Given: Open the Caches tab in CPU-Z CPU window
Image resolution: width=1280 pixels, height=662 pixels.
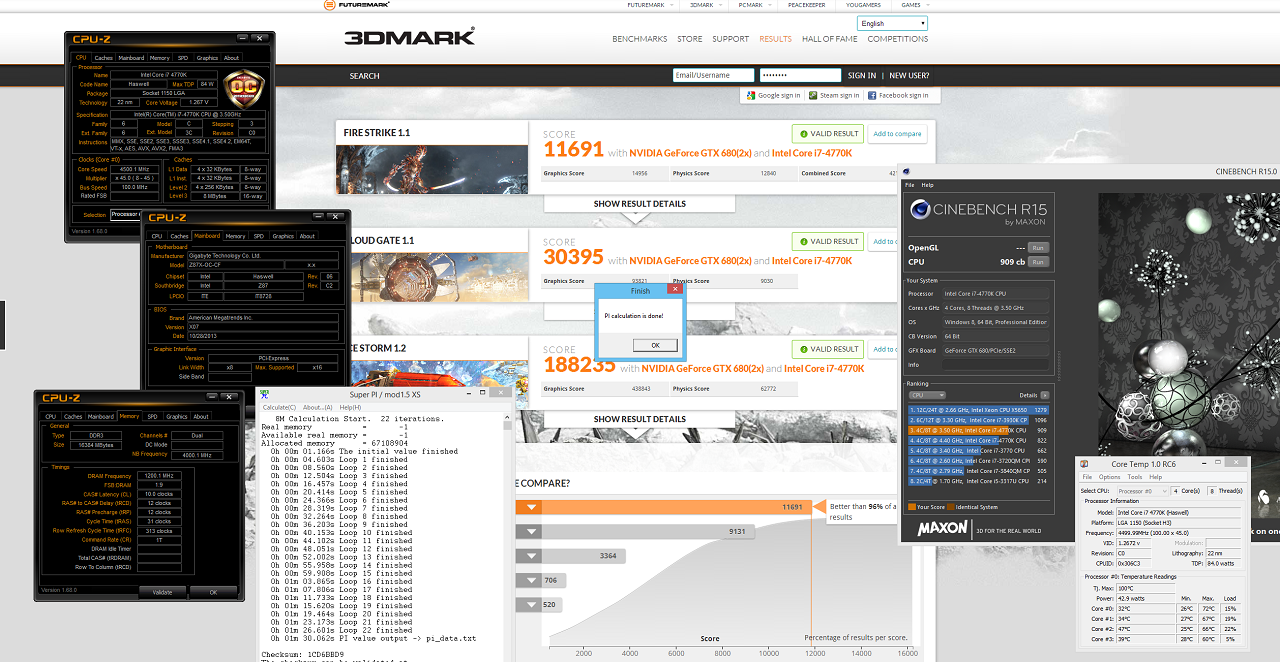Looking at the screenshot, I should point(105,58).
